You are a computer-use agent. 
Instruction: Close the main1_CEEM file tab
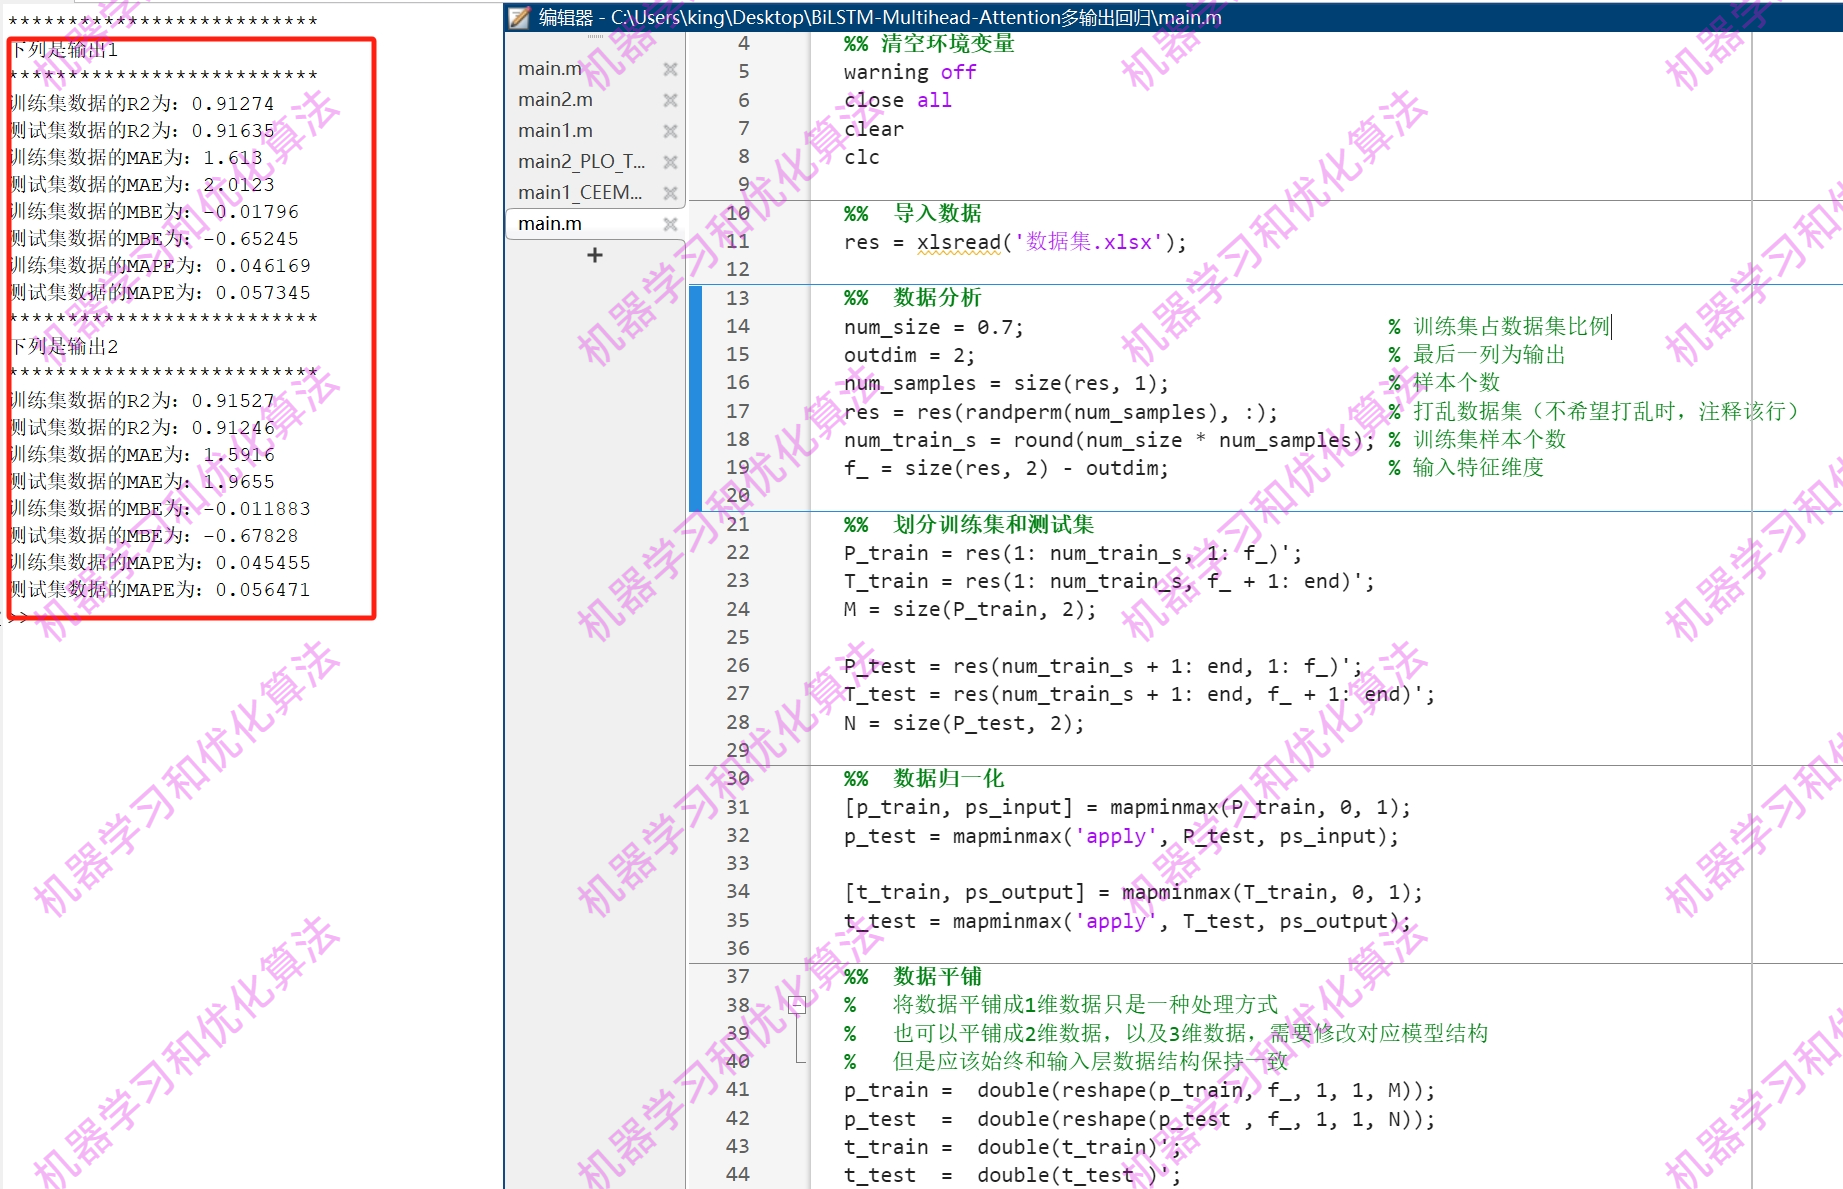670,192
